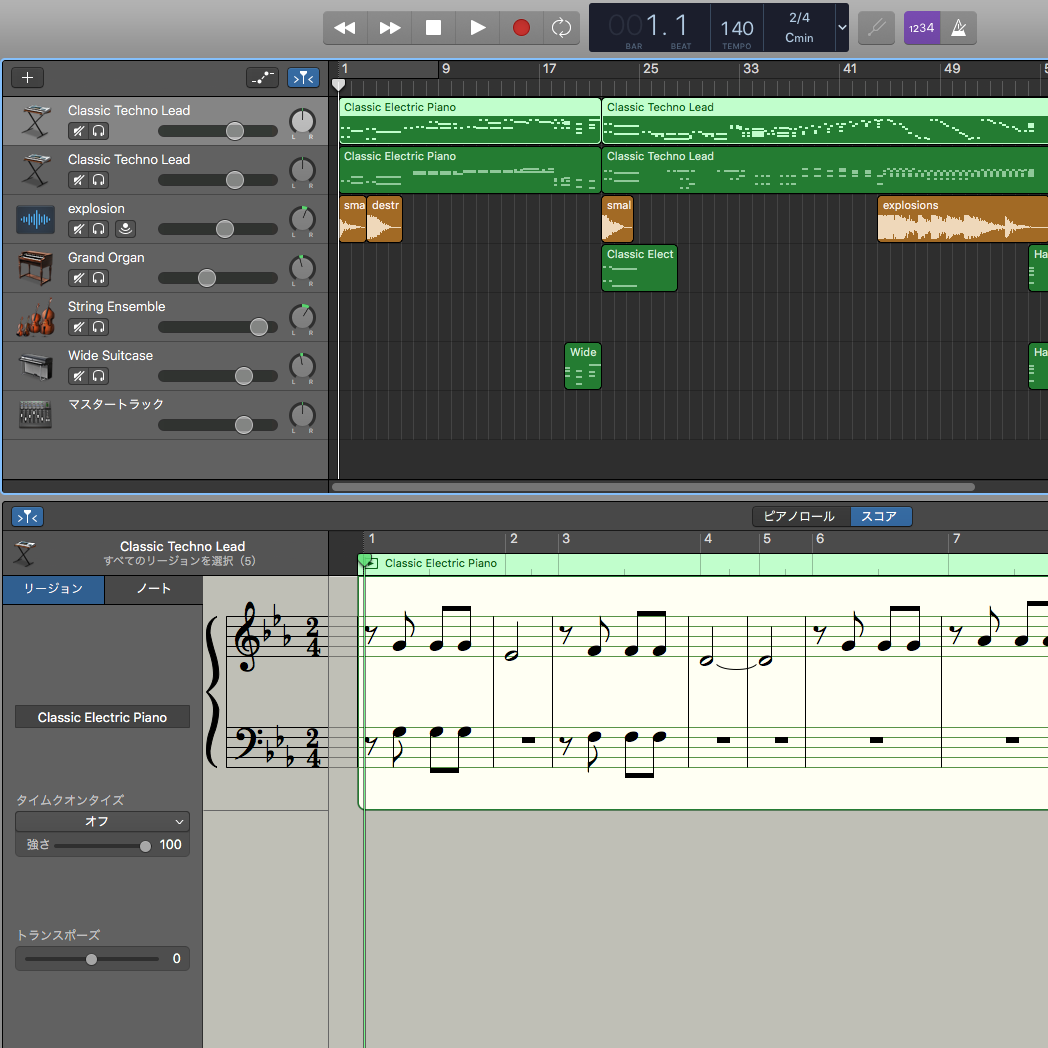The height and width of the screenshot is (1048, 1048).
Task: Mute the explosion track
Action: pos(78,229)
